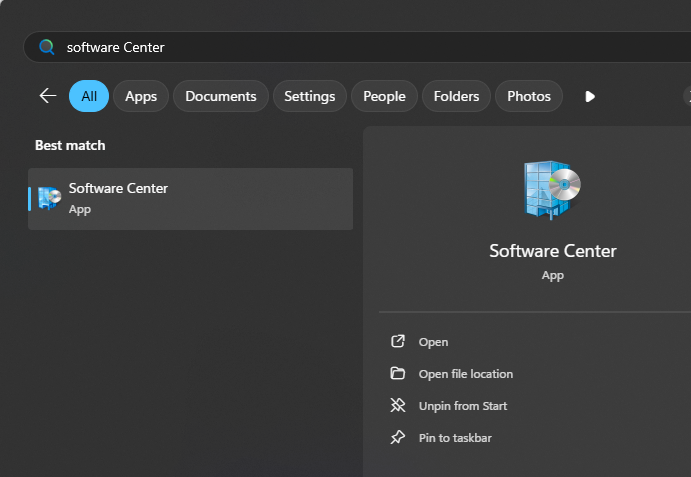Click the search magnifier icon
Viewport: 691px width, 477px height.
[x=47, y=47]
